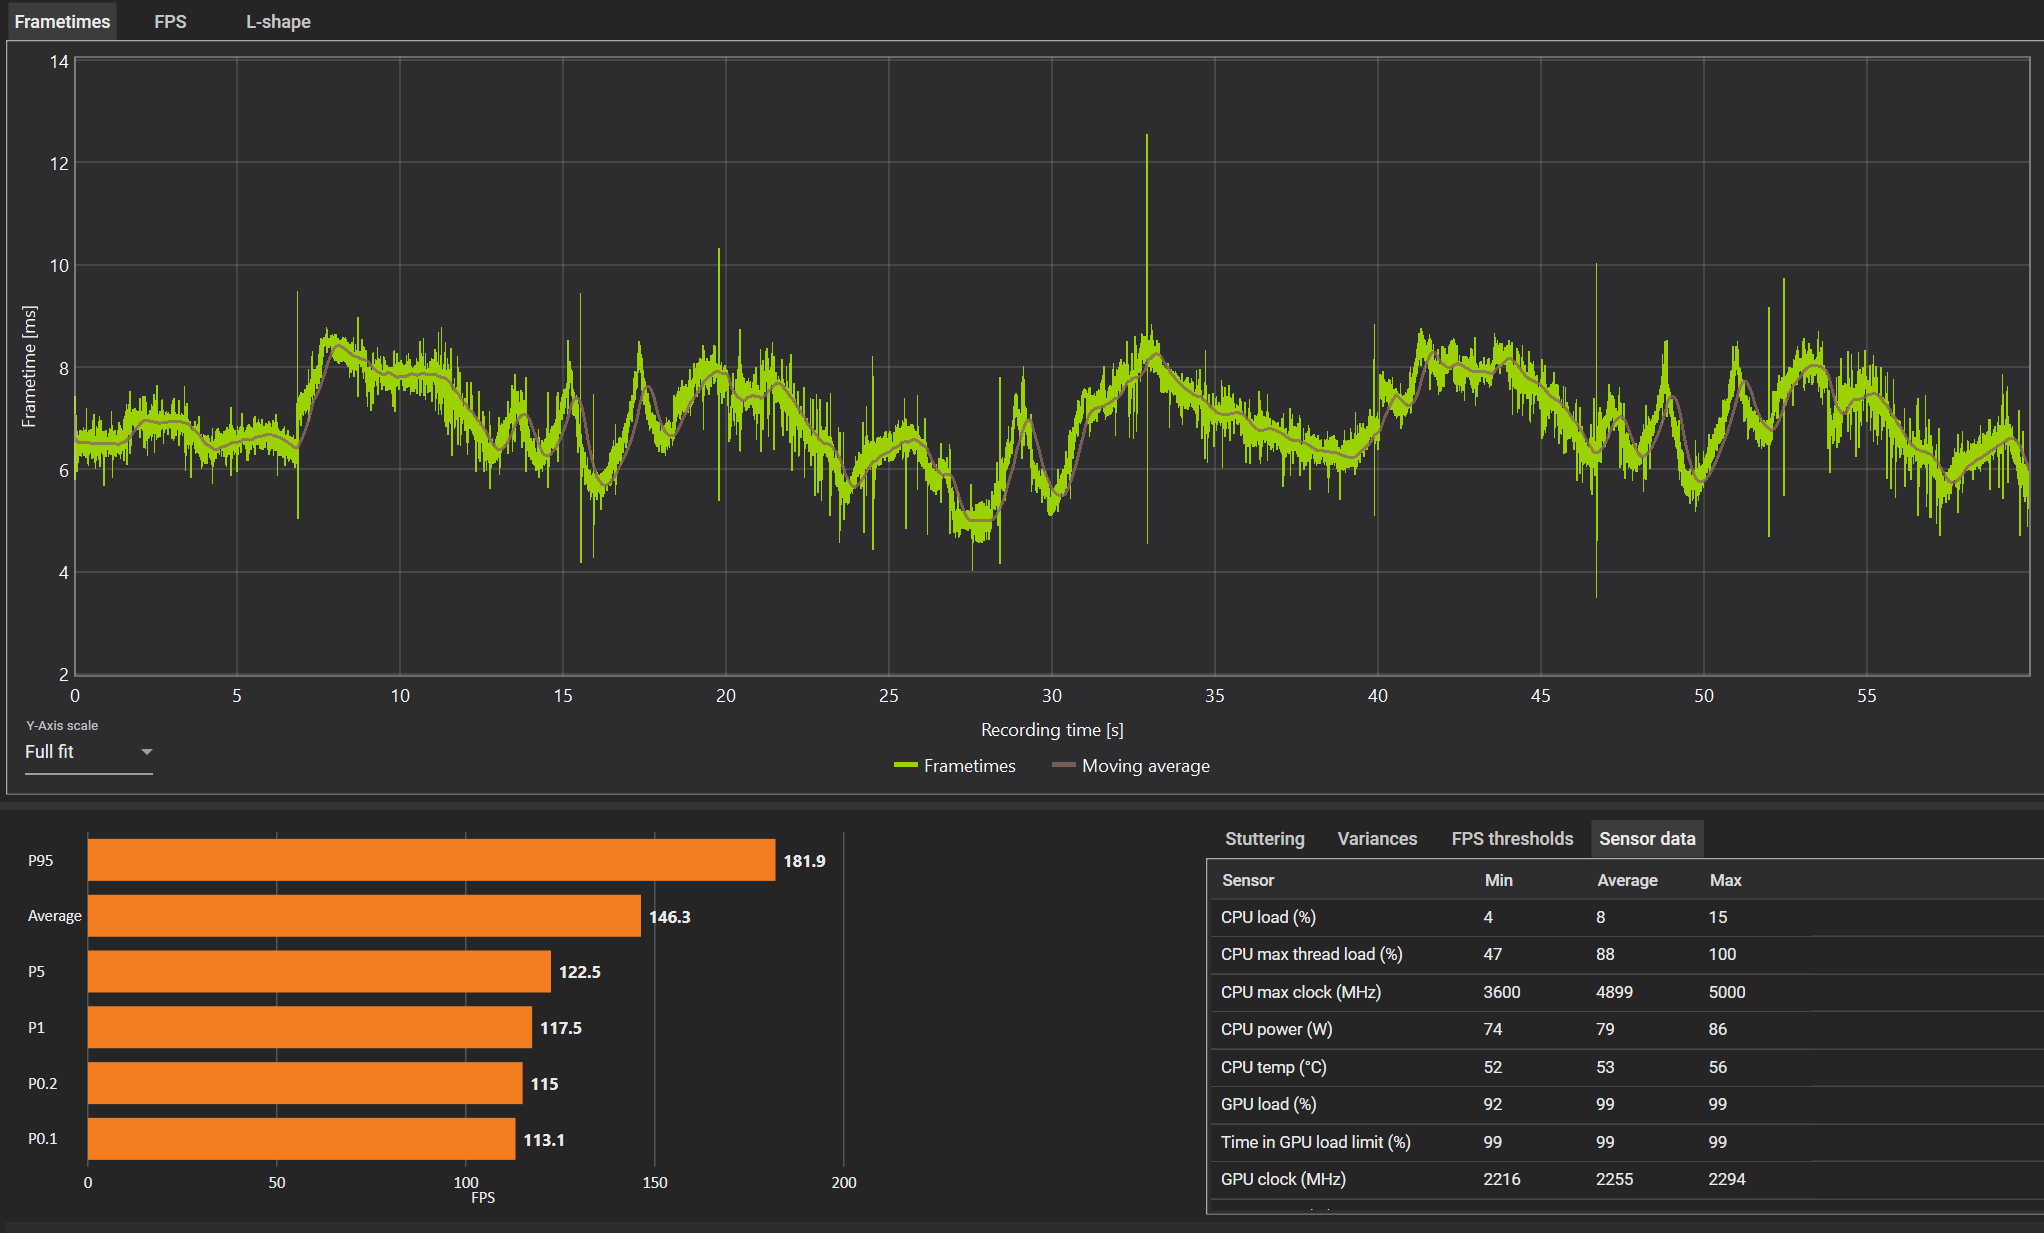This screenshot has height=1233, width=2044.
Task: Click the Average FPS bar
Action: tap(364, 916)
